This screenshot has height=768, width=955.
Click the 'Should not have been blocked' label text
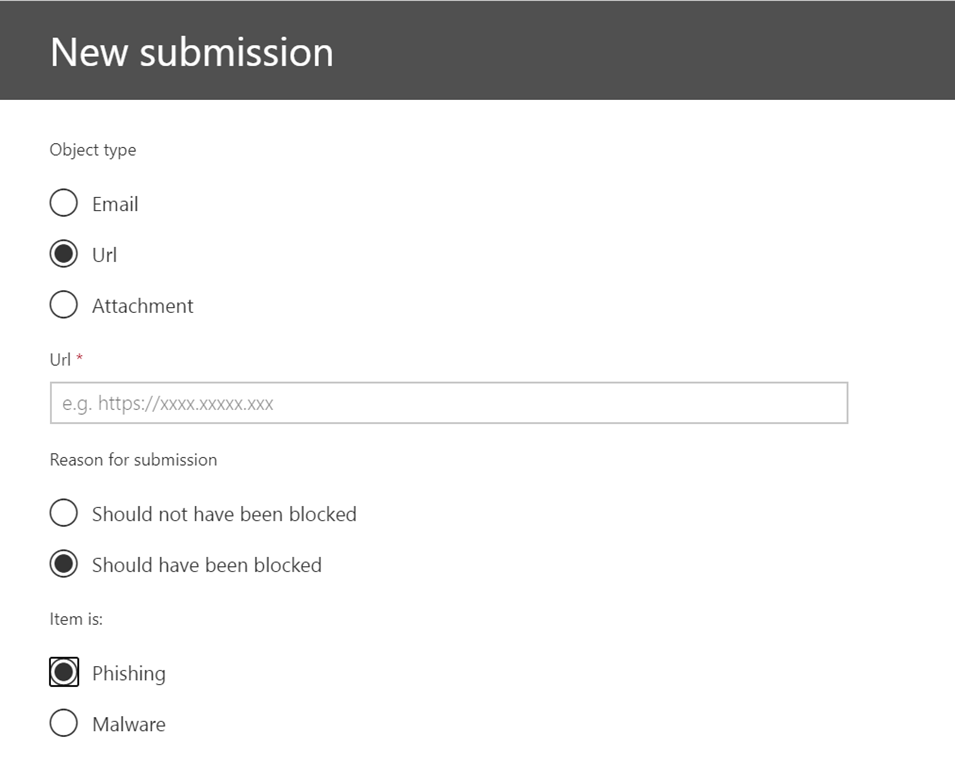pyautogui.click(x=224, y=514)
